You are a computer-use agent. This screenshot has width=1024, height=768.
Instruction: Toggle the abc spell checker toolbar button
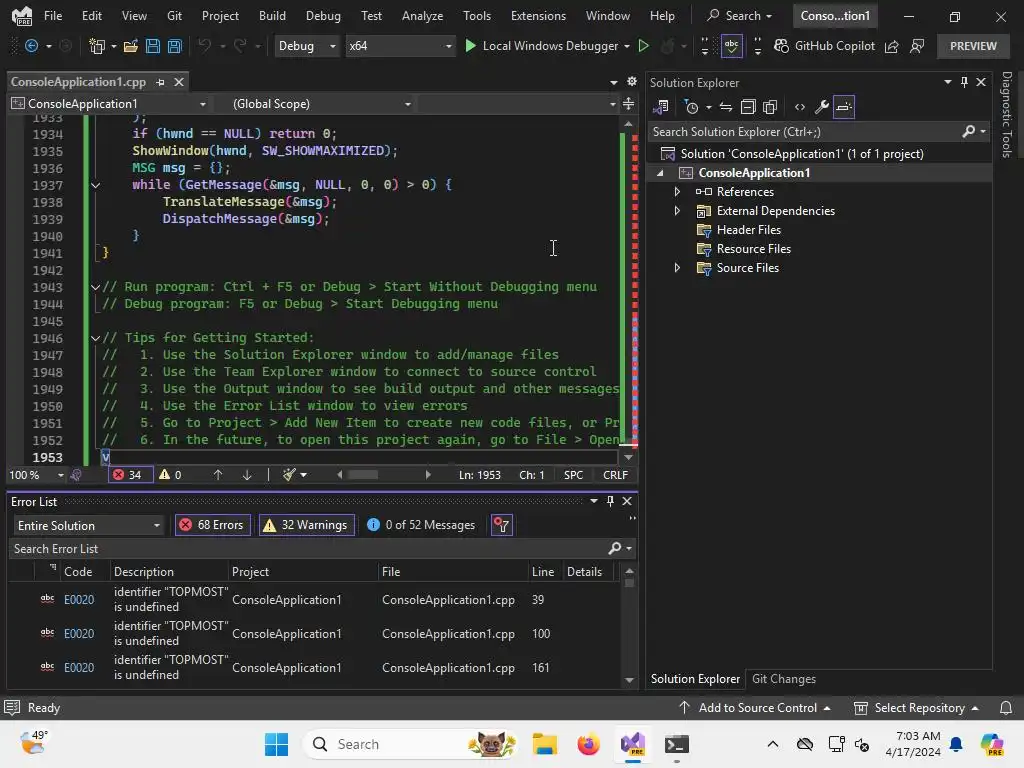click(731, 46)
